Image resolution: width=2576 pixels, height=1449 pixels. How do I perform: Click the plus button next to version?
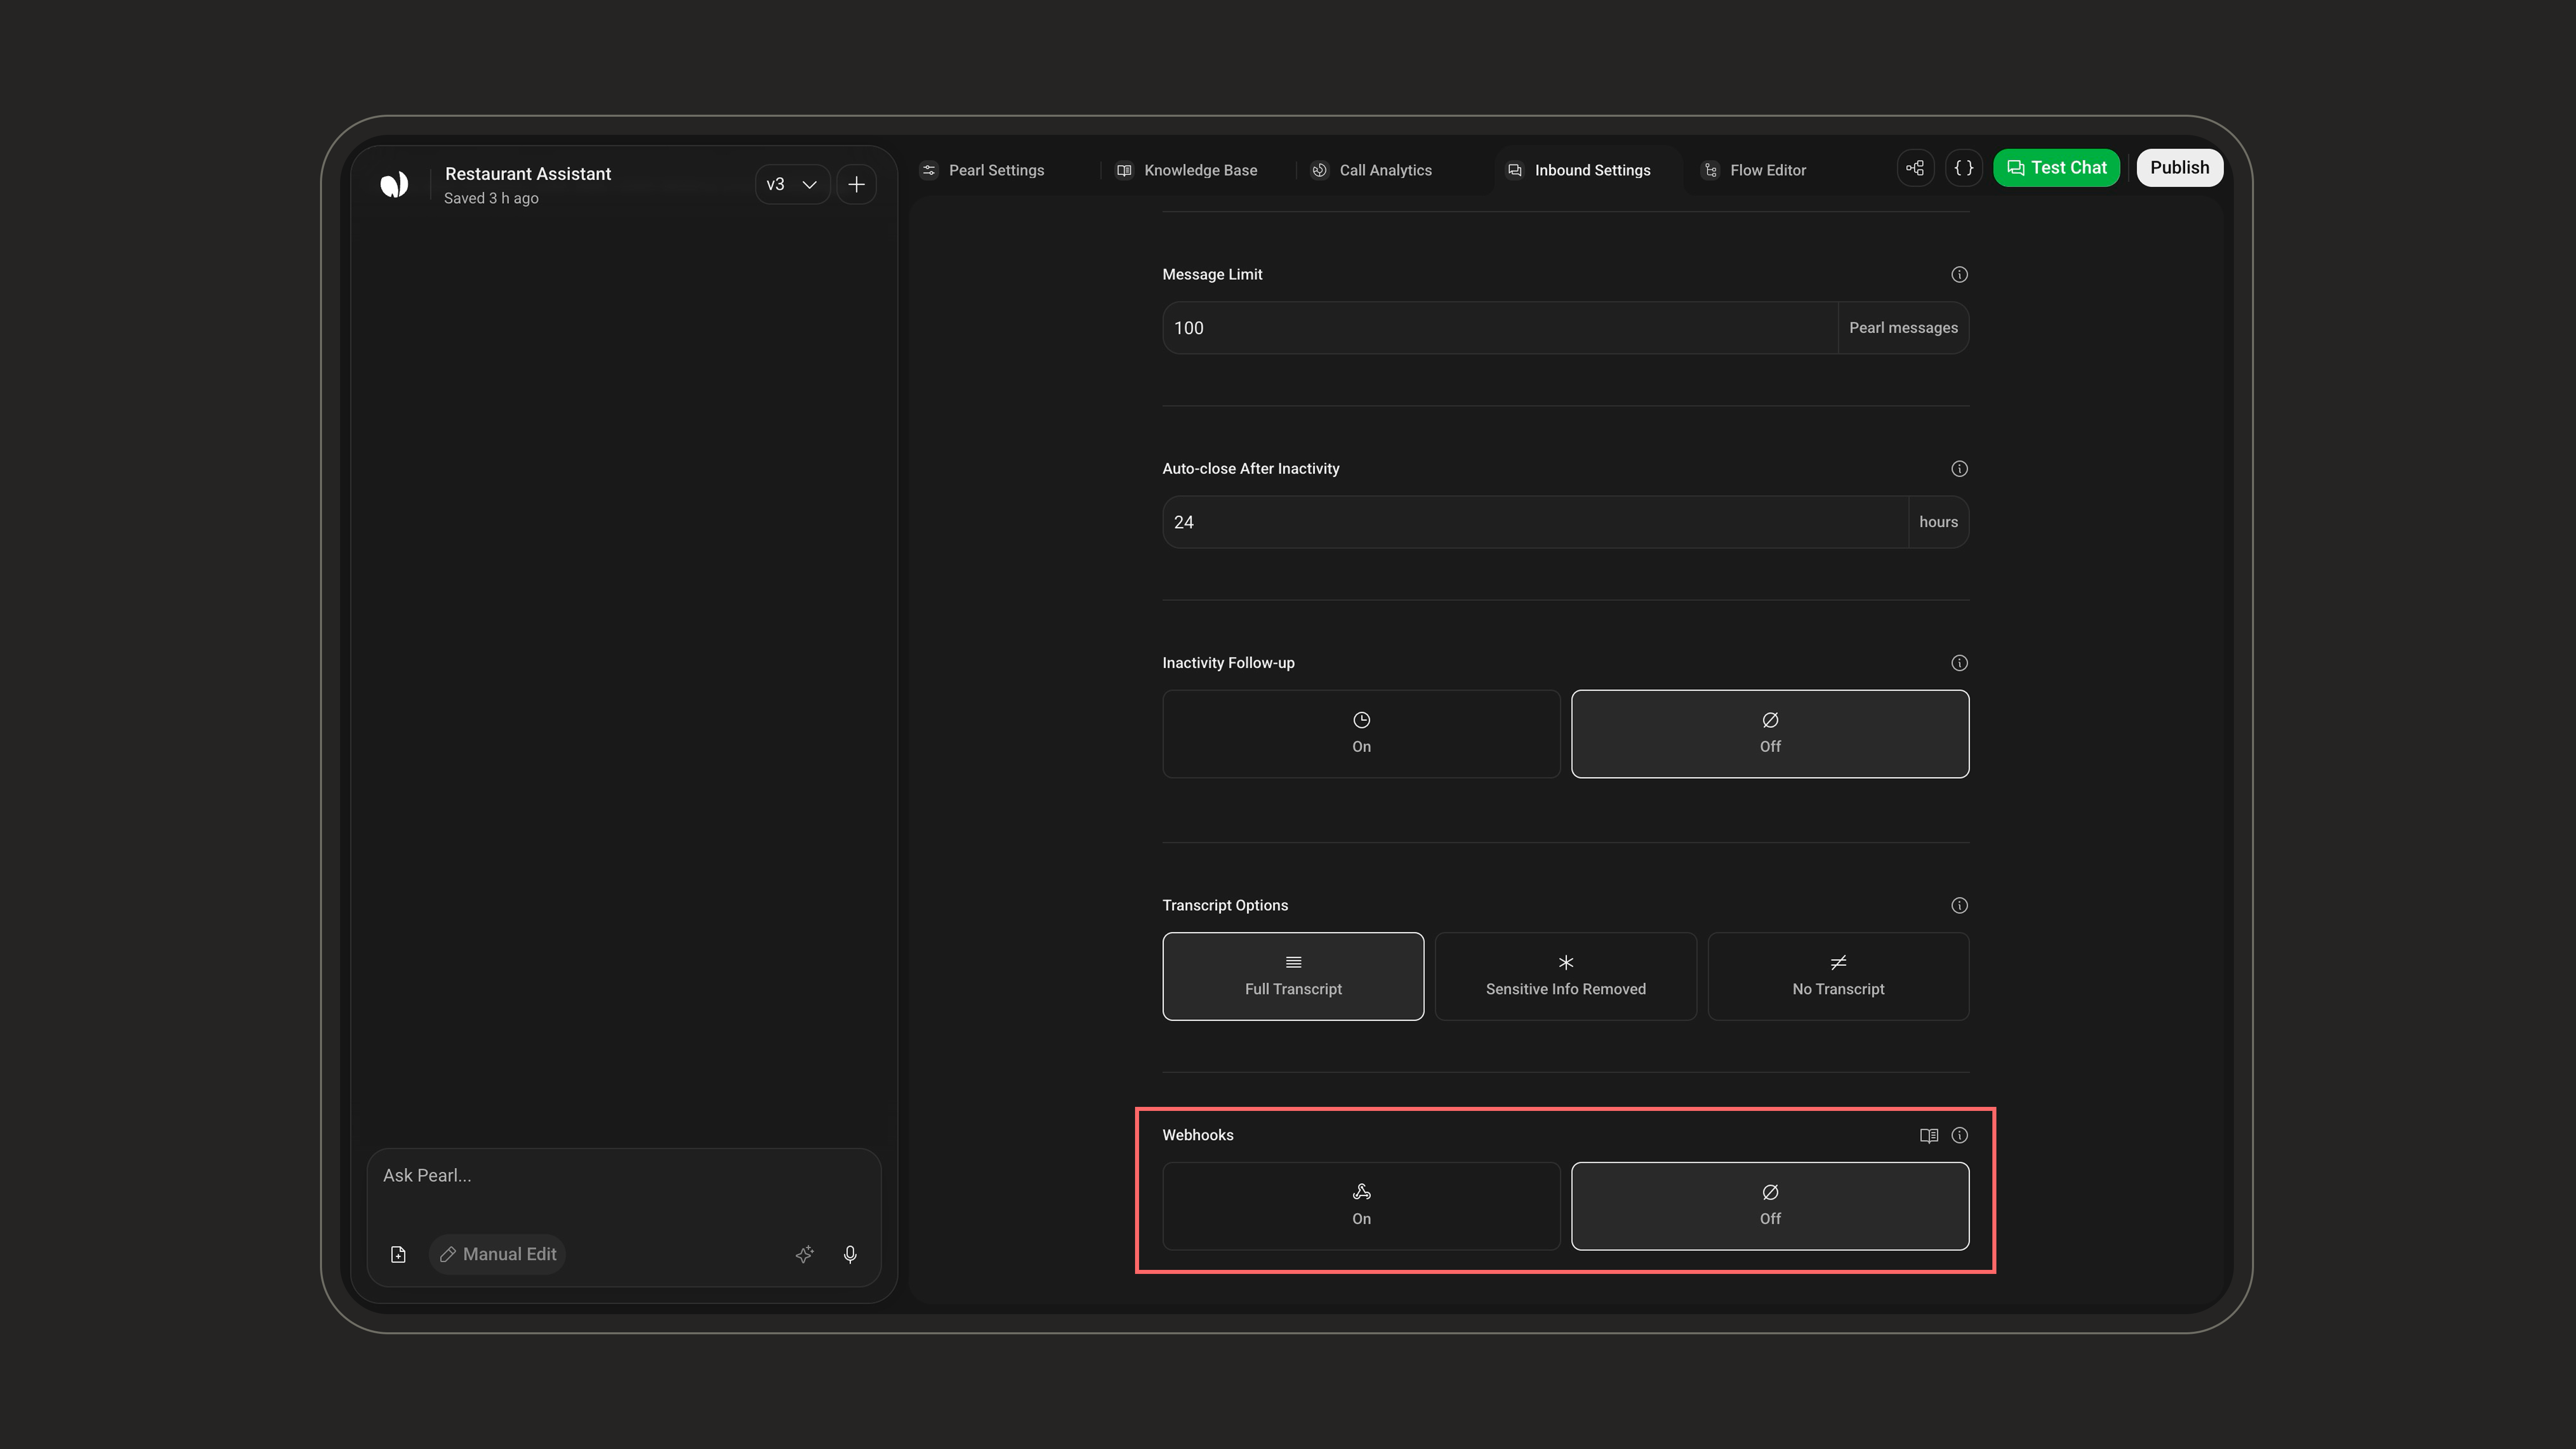[856, 184]
